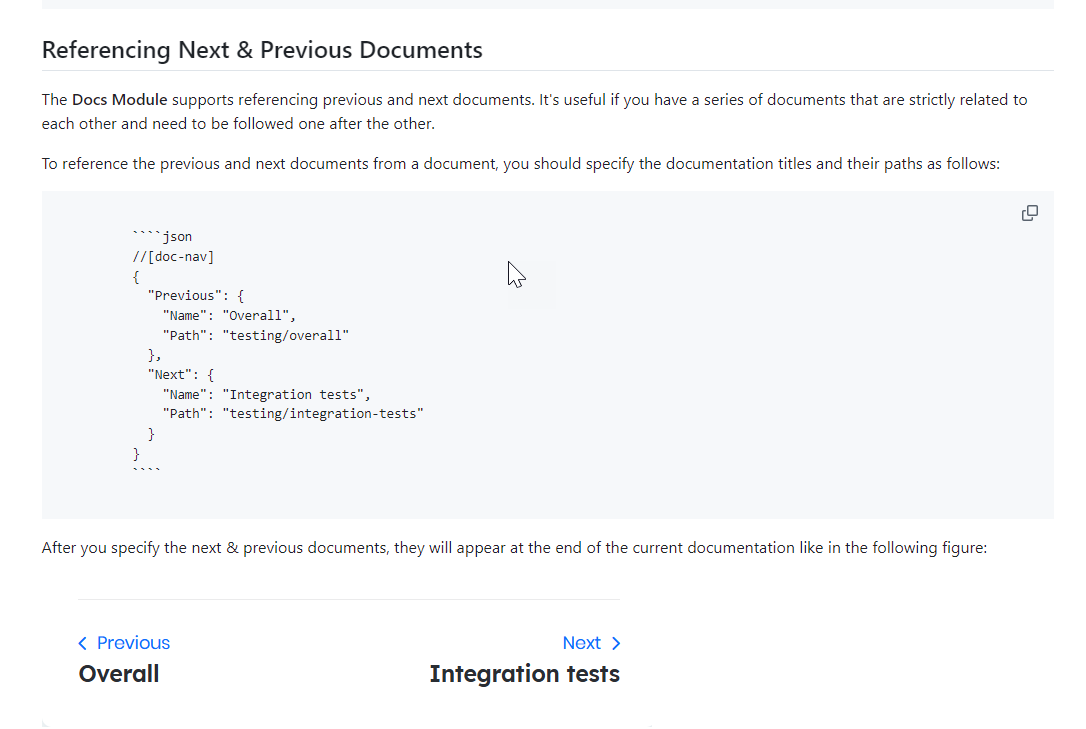
Task: Select the bold Integration tests document title
Action: [524, 674]
